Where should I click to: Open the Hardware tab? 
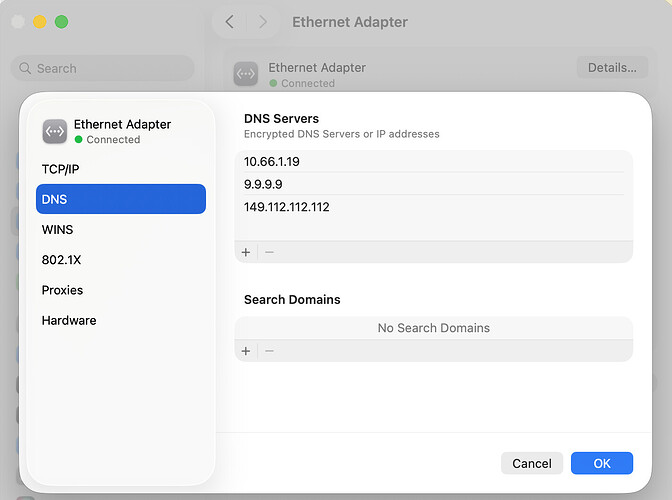click(69, 321)
